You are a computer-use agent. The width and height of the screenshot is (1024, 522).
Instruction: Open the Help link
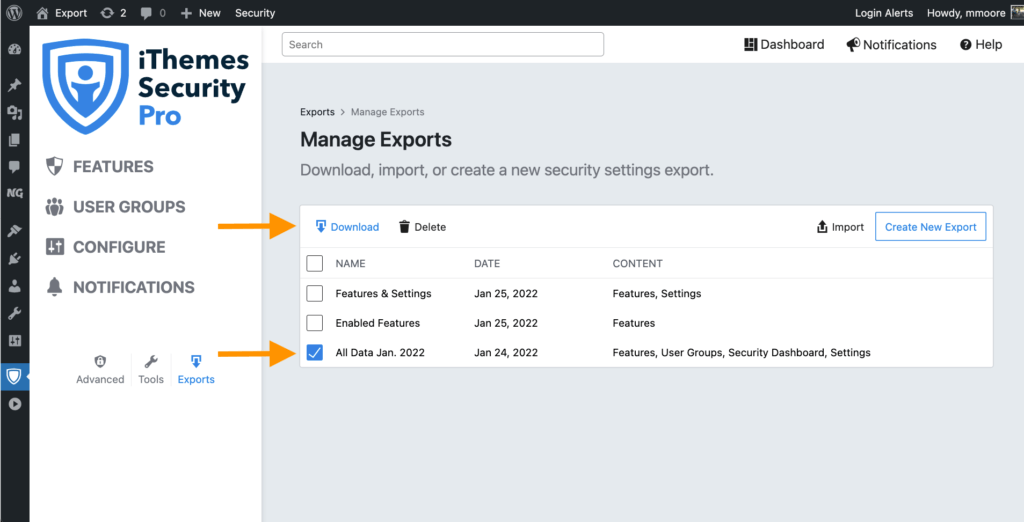(x=981, y=44)
